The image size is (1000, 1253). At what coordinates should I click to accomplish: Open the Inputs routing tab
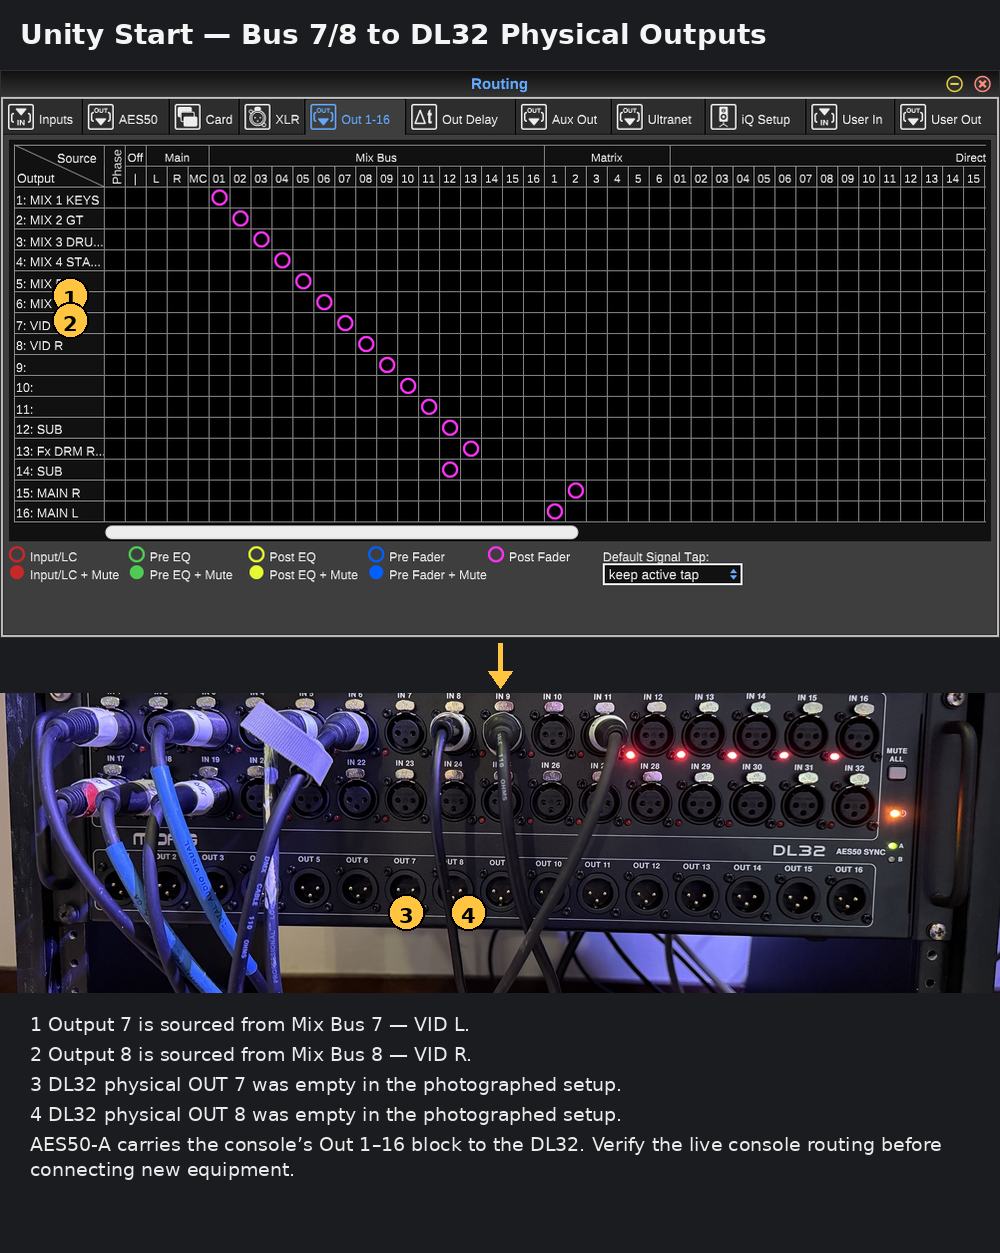(42, 118)
